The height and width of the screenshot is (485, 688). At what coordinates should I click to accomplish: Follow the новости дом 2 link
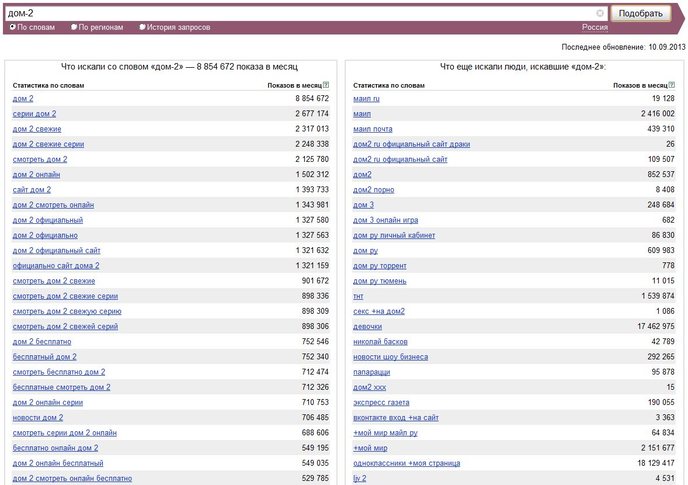pos(38,418)
